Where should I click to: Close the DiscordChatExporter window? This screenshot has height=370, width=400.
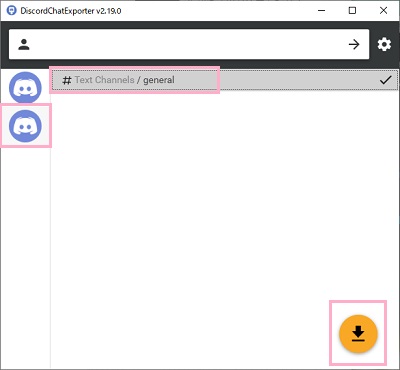[x=383, y=11]
